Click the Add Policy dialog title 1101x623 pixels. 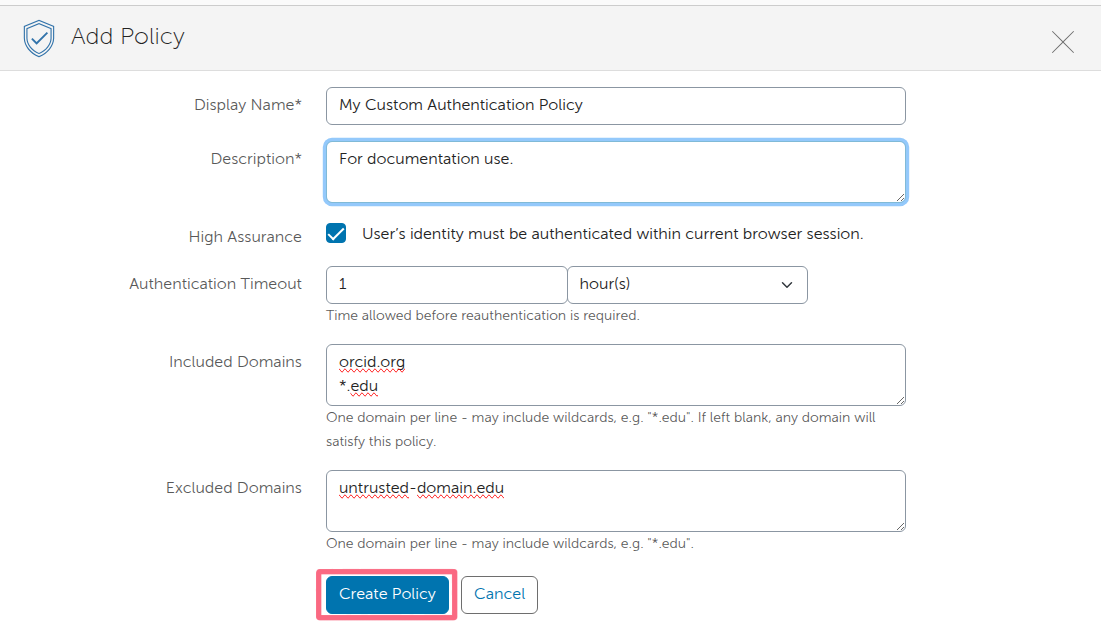tap(126, 36)
